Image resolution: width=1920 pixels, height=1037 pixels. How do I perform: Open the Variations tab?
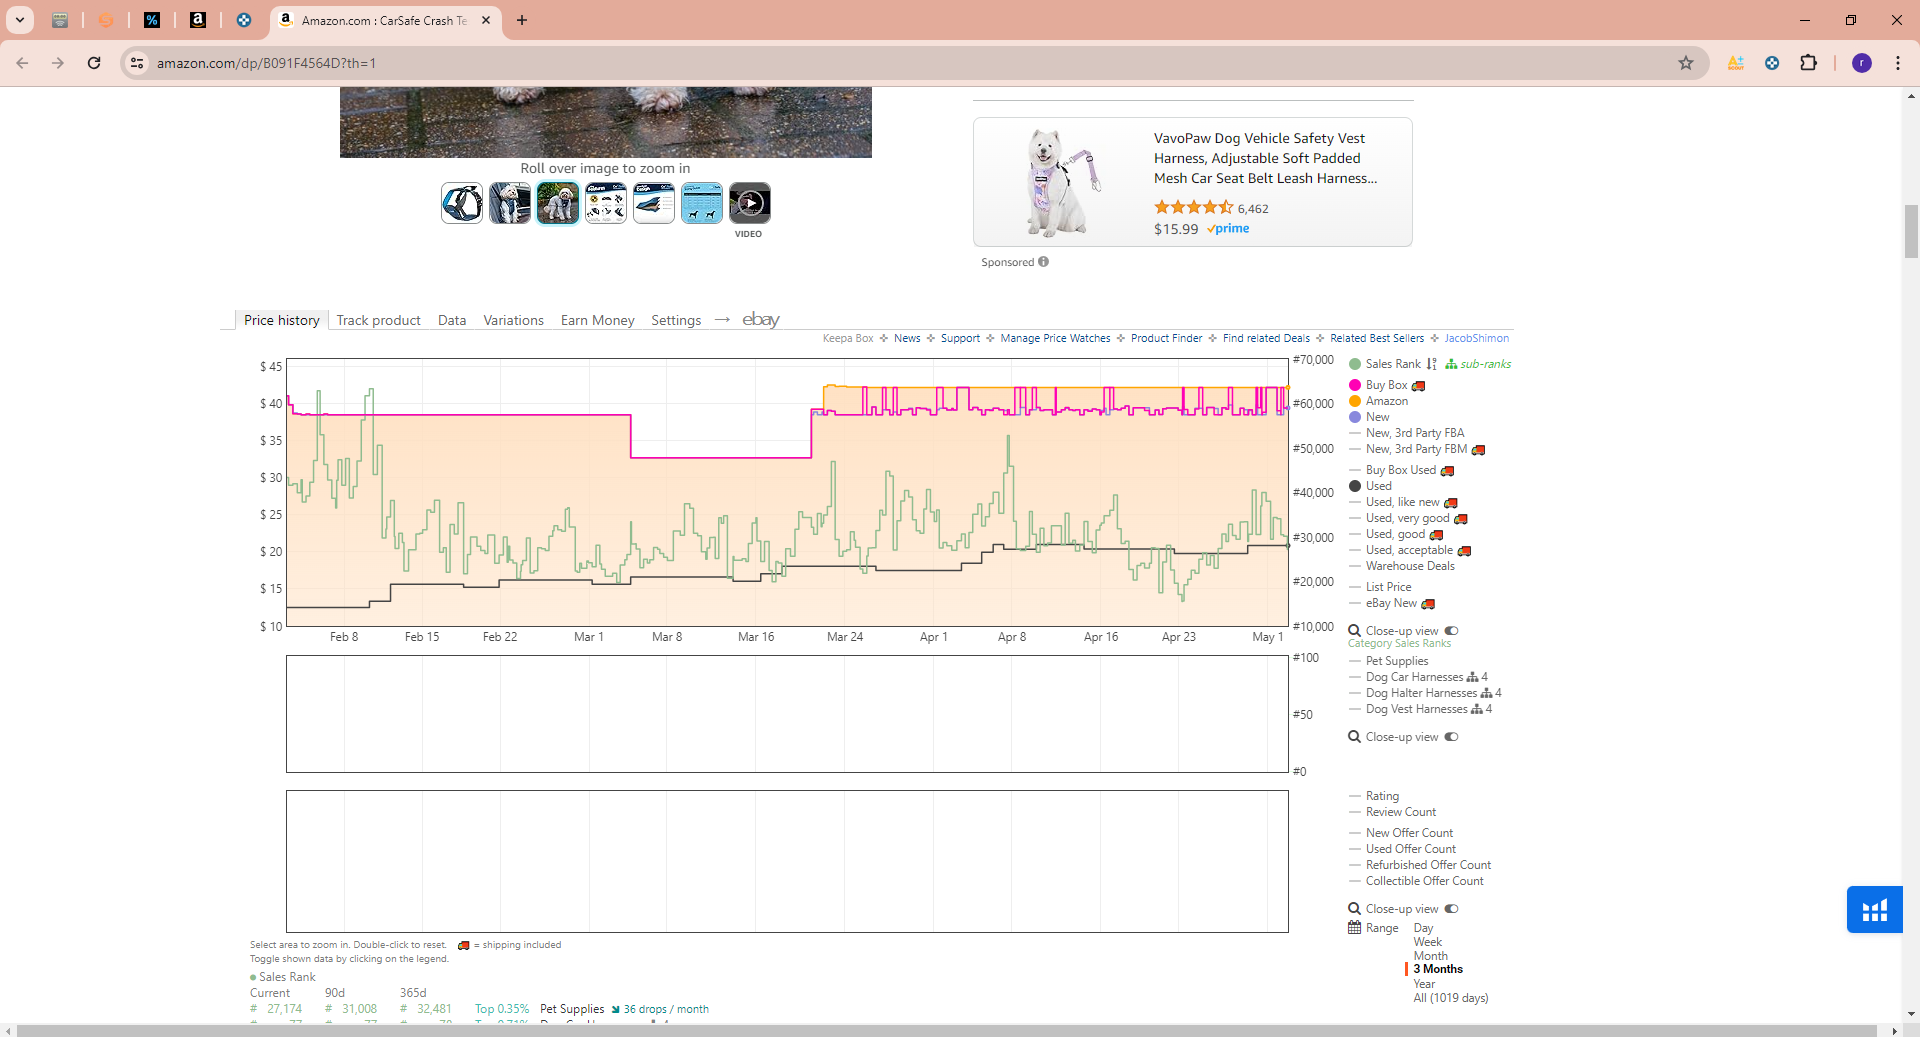(514, 320)
